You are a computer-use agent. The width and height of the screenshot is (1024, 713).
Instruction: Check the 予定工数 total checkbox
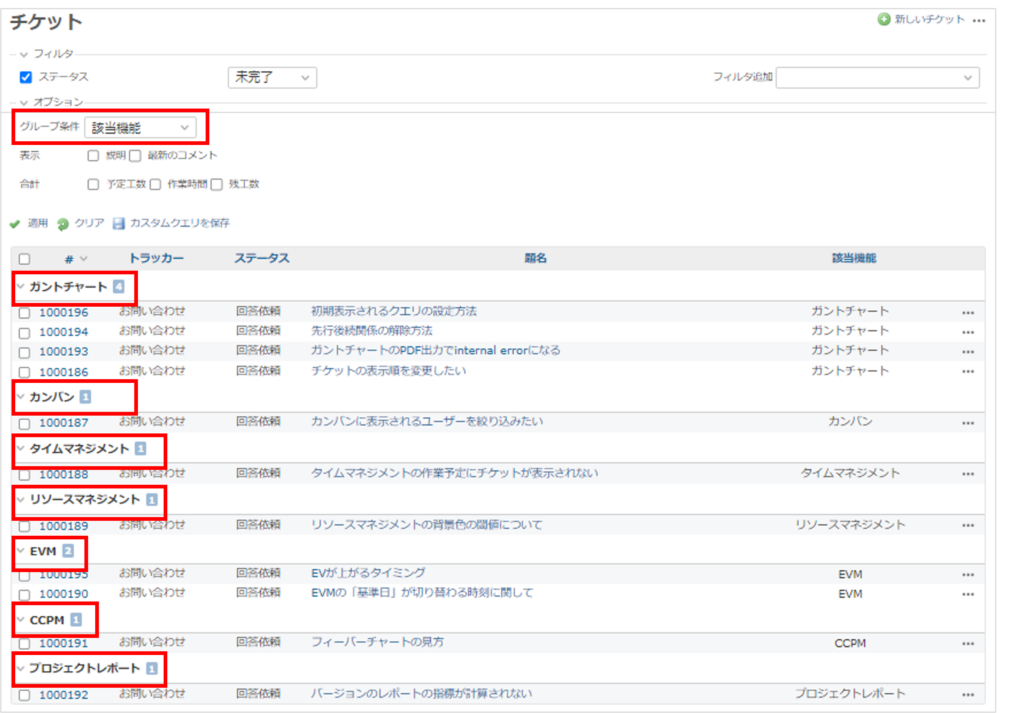93,184
